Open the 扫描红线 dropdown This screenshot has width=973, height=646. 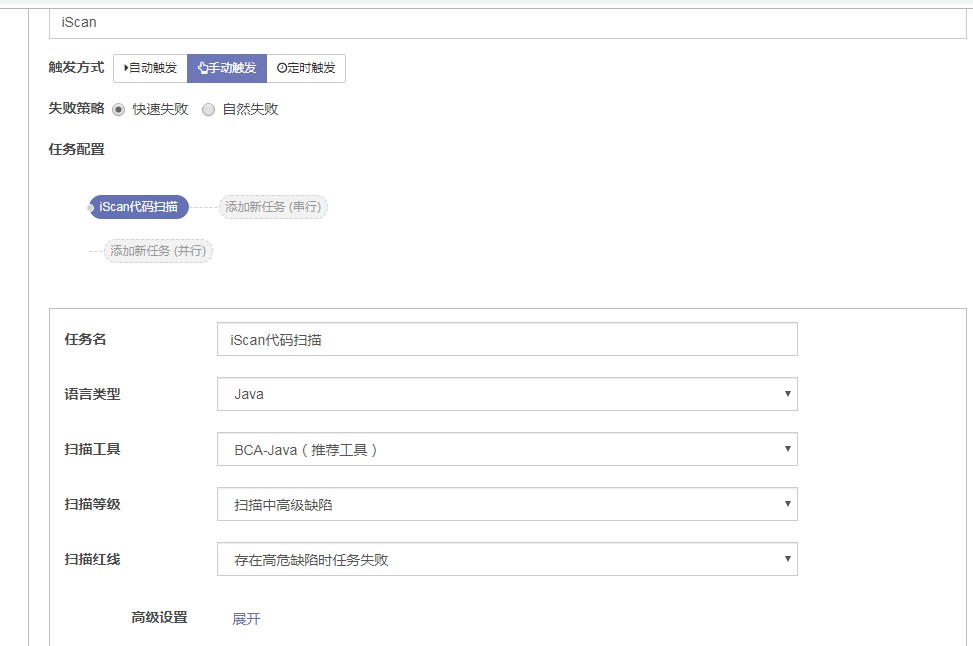[507, 559]
